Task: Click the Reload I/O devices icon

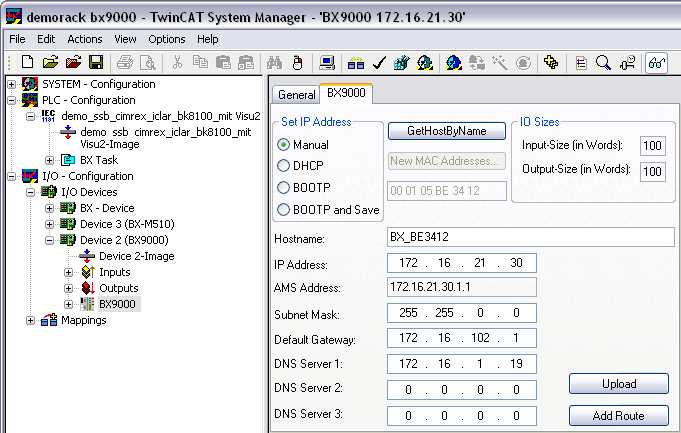Action: coord(477,63)
